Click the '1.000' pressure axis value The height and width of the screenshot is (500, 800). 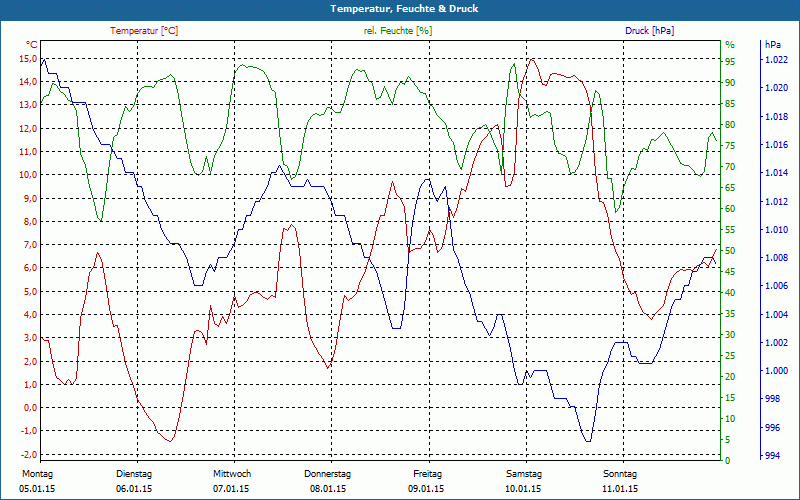pyautogui.click(x=777, y=371)
